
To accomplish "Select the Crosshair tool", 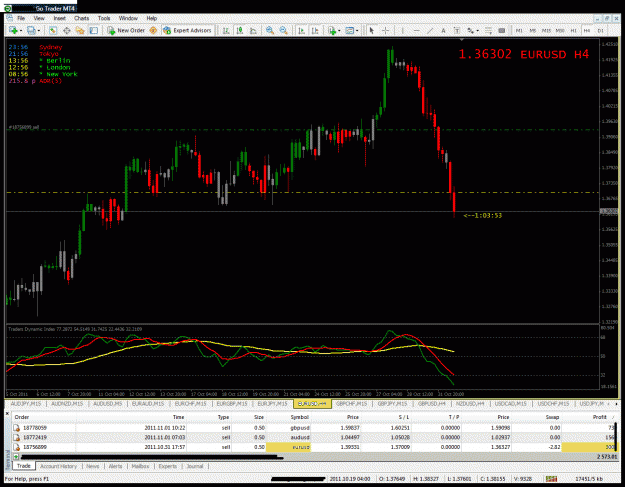I will (385, 30).
